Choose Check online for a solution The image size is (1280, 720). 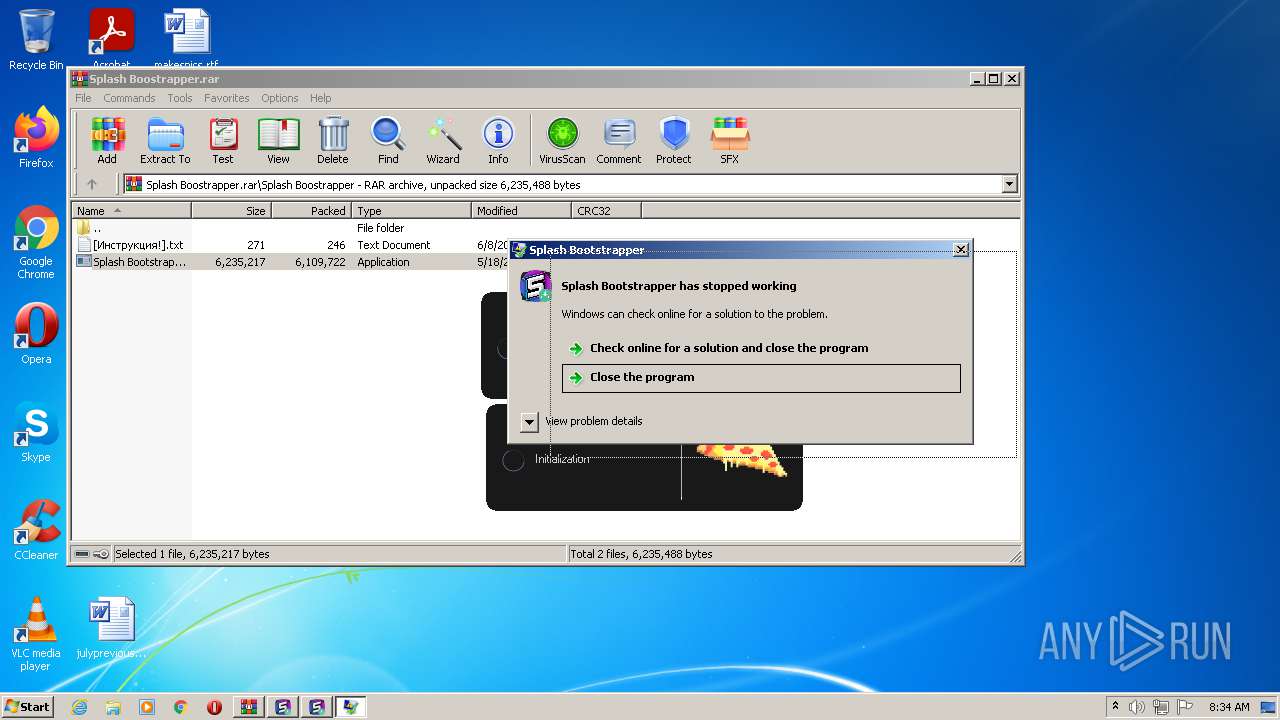tap(761, 348)
